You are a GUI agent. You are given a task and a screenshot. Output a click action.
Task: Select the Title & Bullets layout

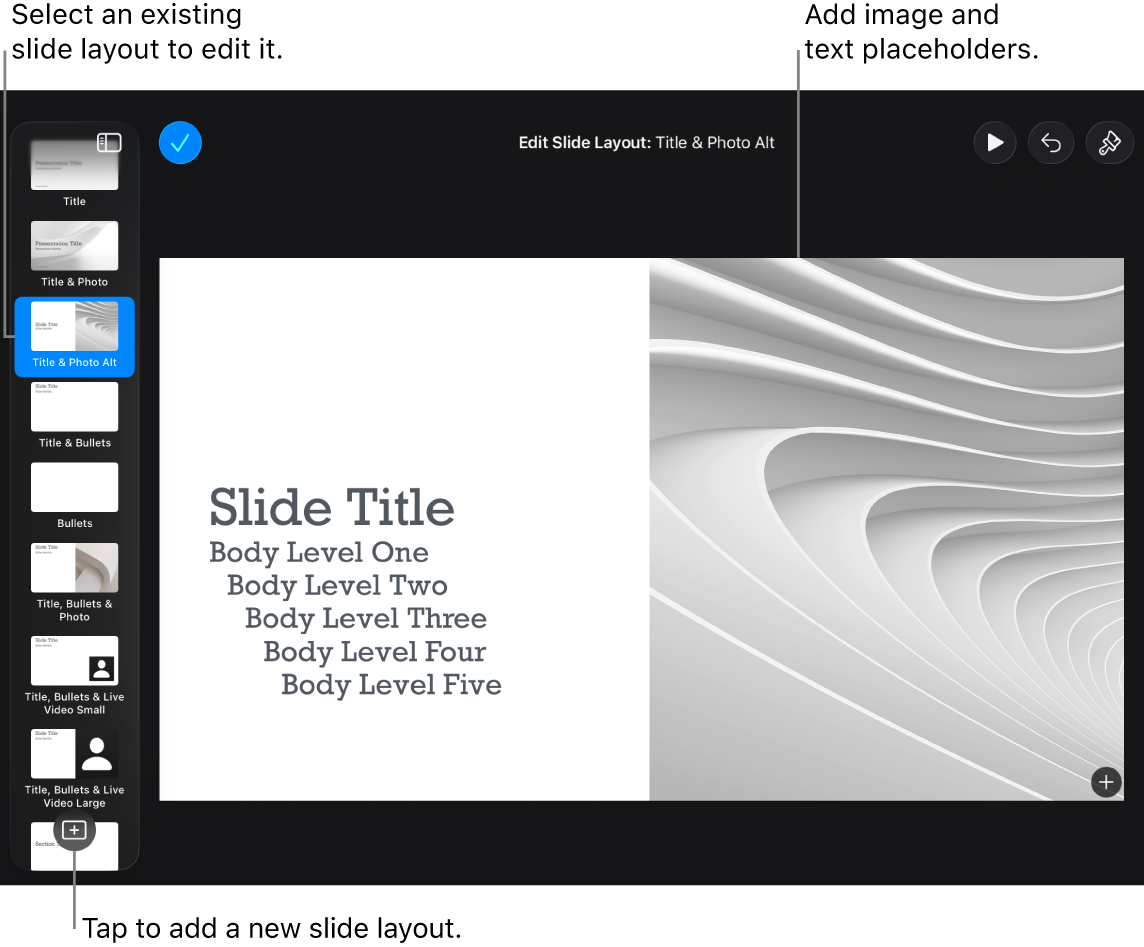pyautogui.click(x=74, y=406)
